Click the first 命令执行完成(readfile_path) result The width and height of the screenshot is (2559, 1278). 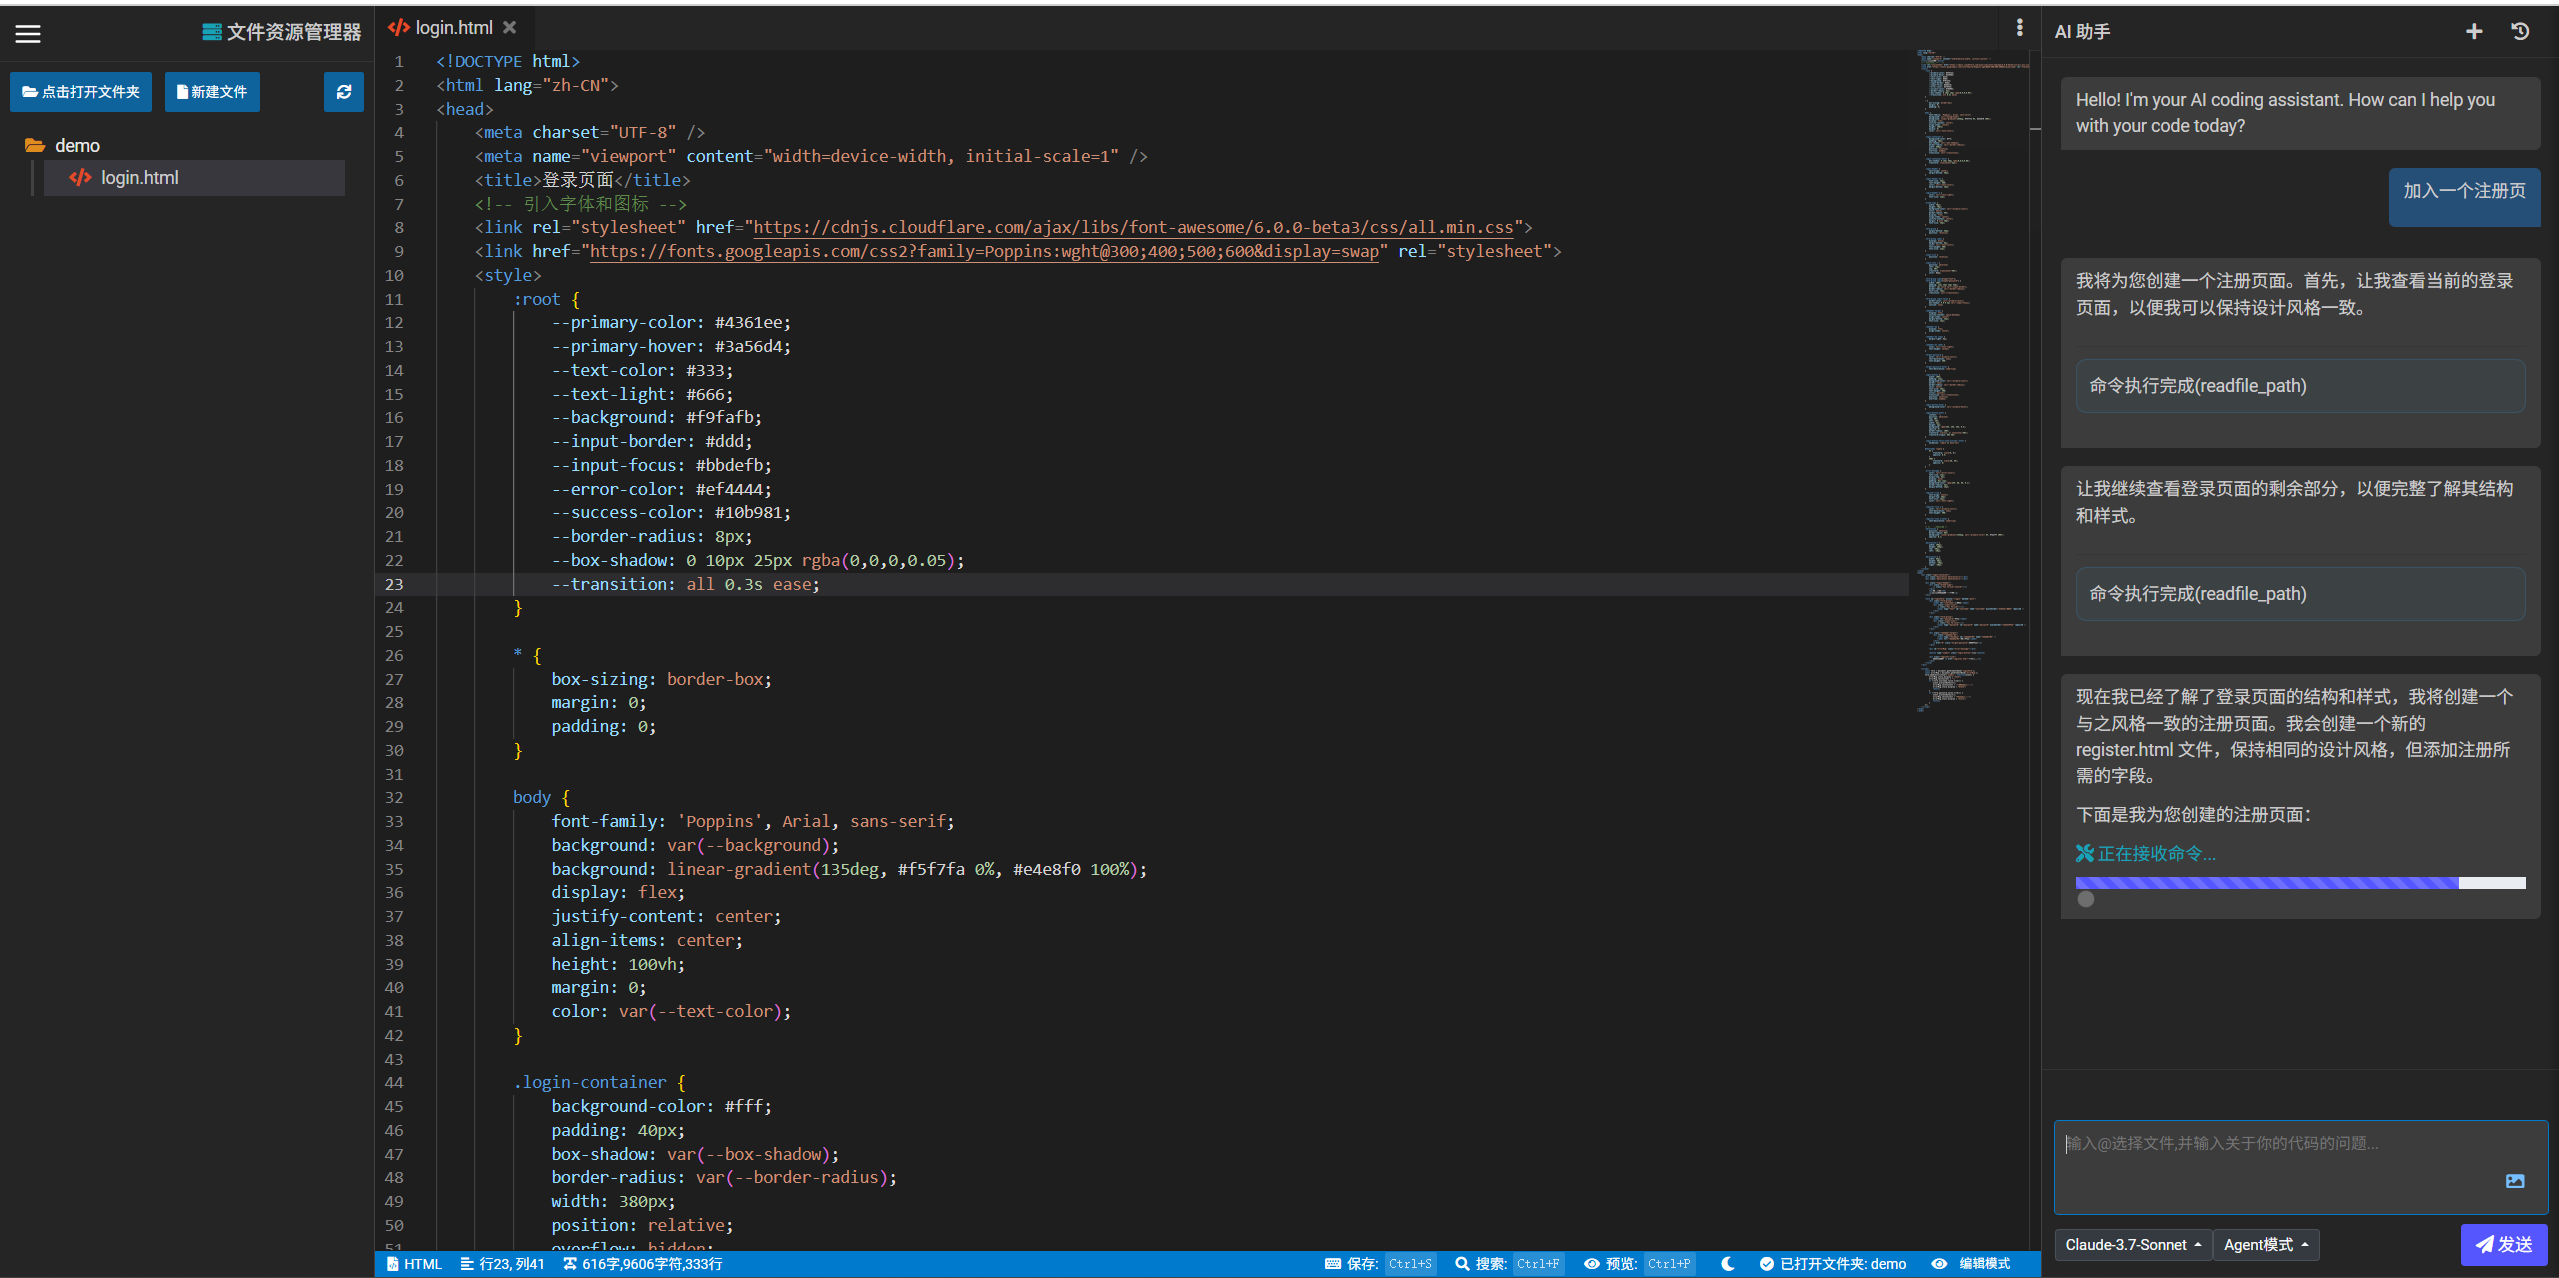2300,386
